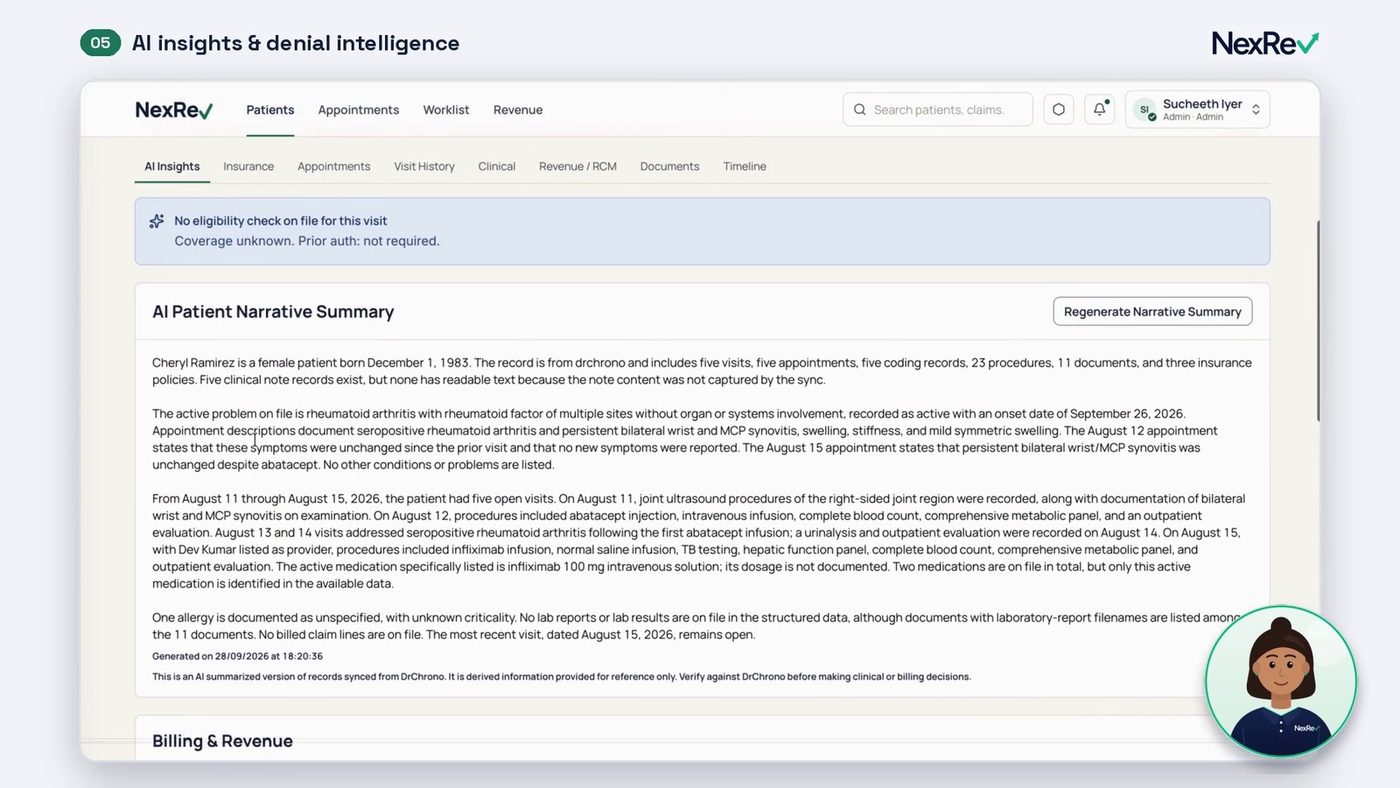The height and width of the screenshot is (788, 1400).
Task: Open the notifications bell
Action: pyautogui.click(x=1100, y=110)
